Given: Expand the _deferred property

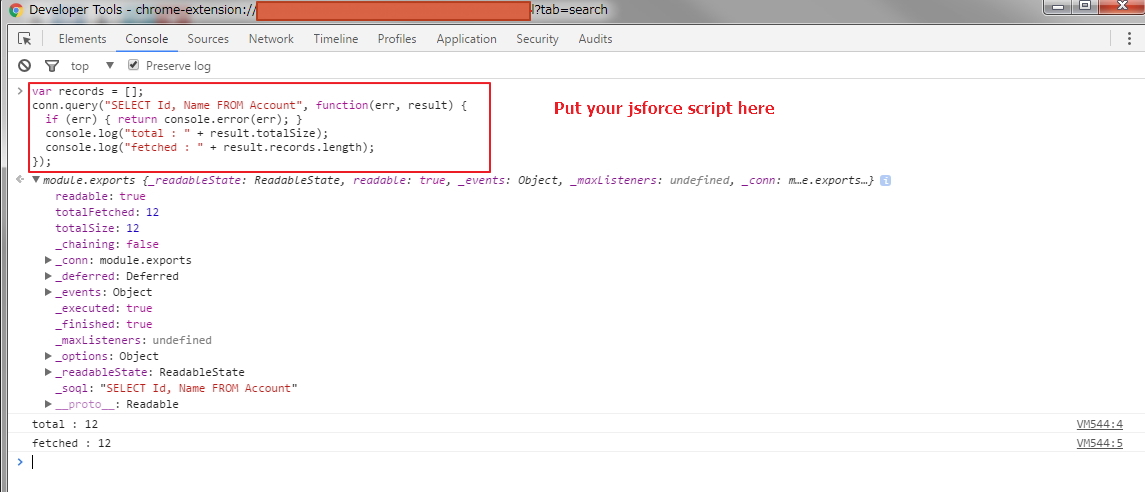Looking at the screenshot, I should pyautogui.click(x=48, y=276).
